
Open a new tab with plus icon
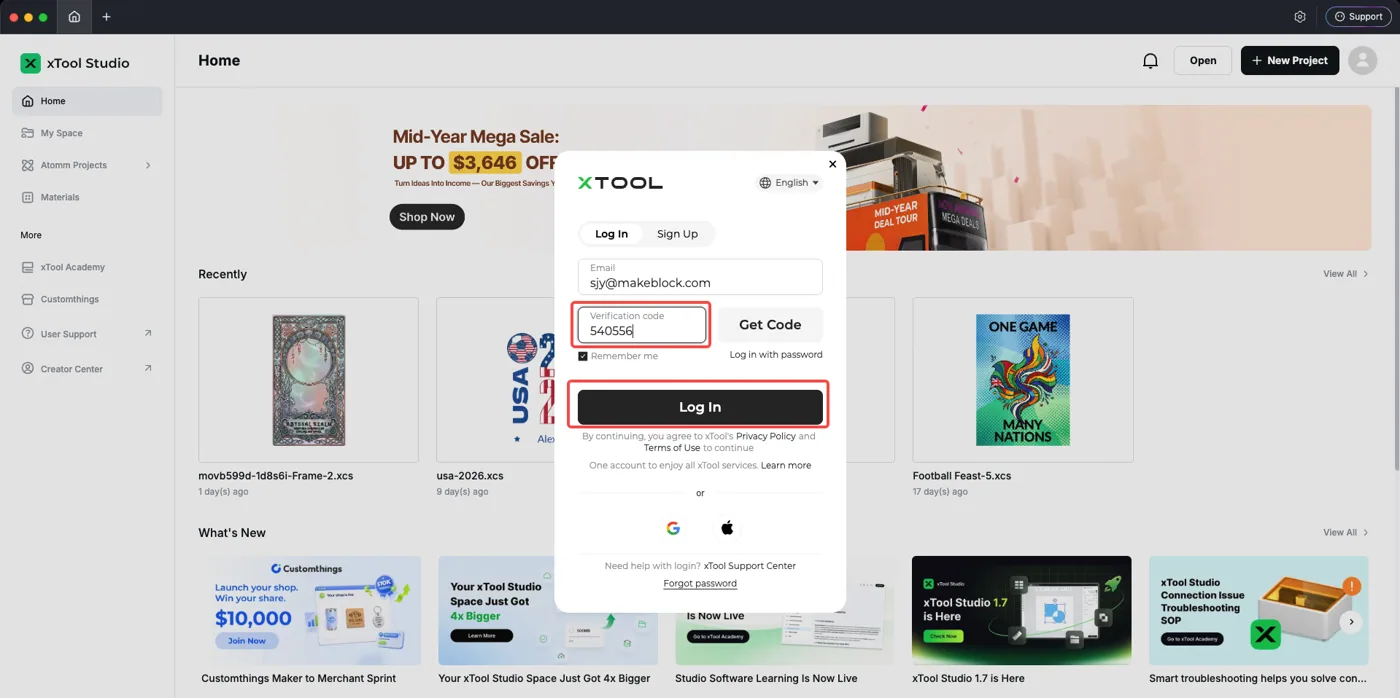pyautogui.click(x=106, y=17)
